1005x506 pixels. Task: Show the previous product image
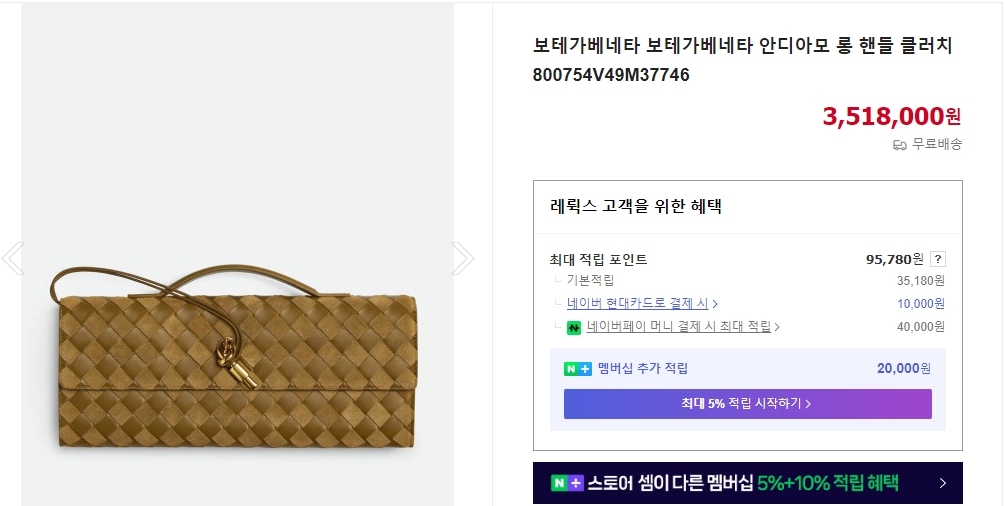13,258
